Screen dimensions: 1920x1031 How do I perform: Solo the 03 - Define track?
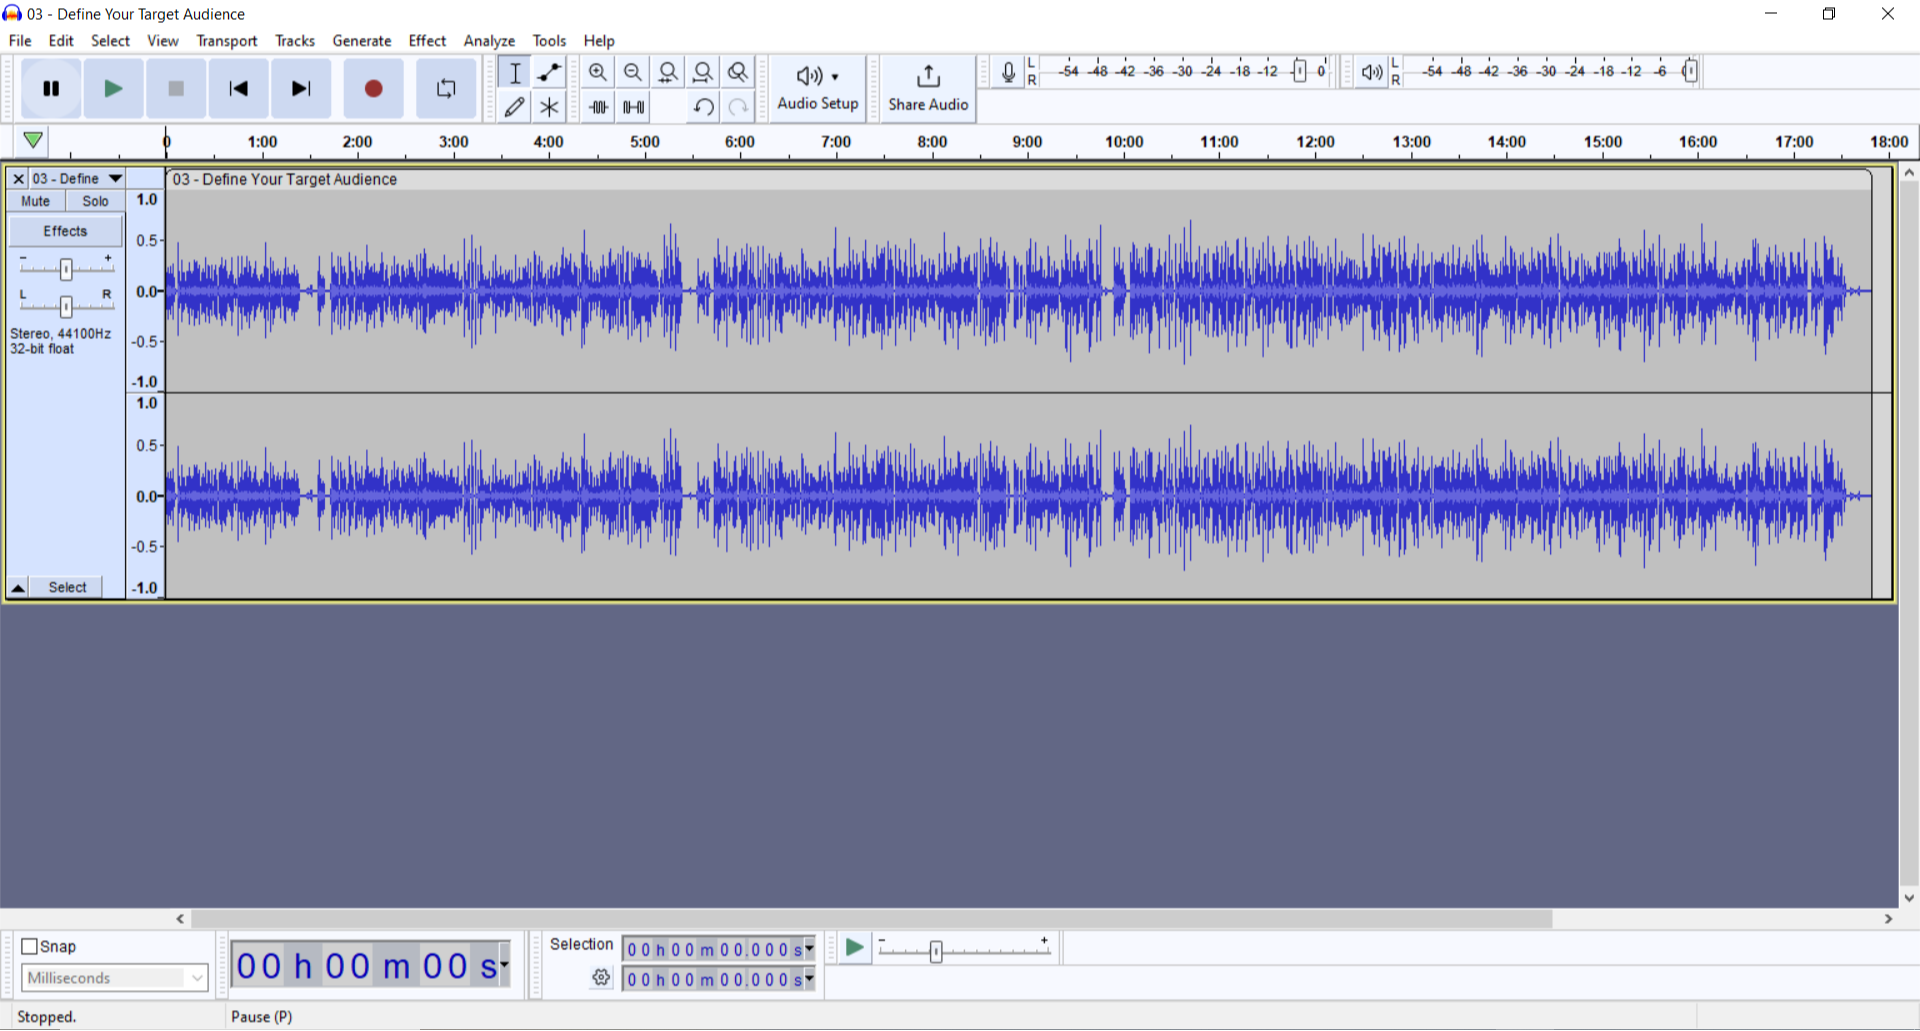(x=95, y=201)
